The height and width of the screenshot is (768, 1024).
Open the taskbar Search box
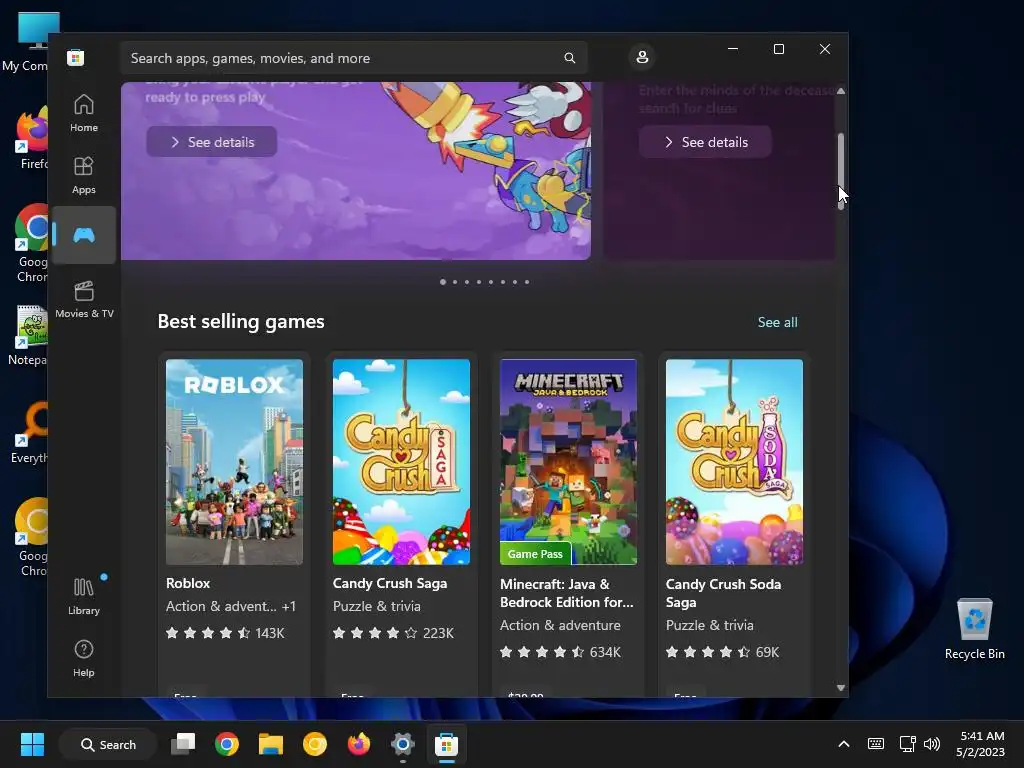click(x=108, y=744)
